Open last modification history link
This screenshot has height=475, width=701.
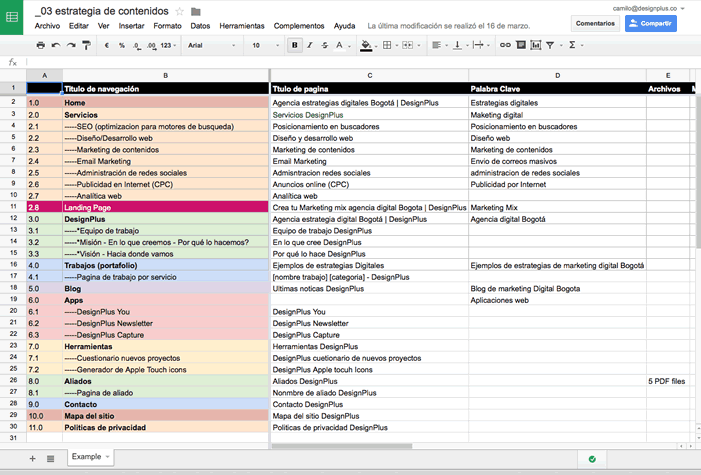point(448,26)
